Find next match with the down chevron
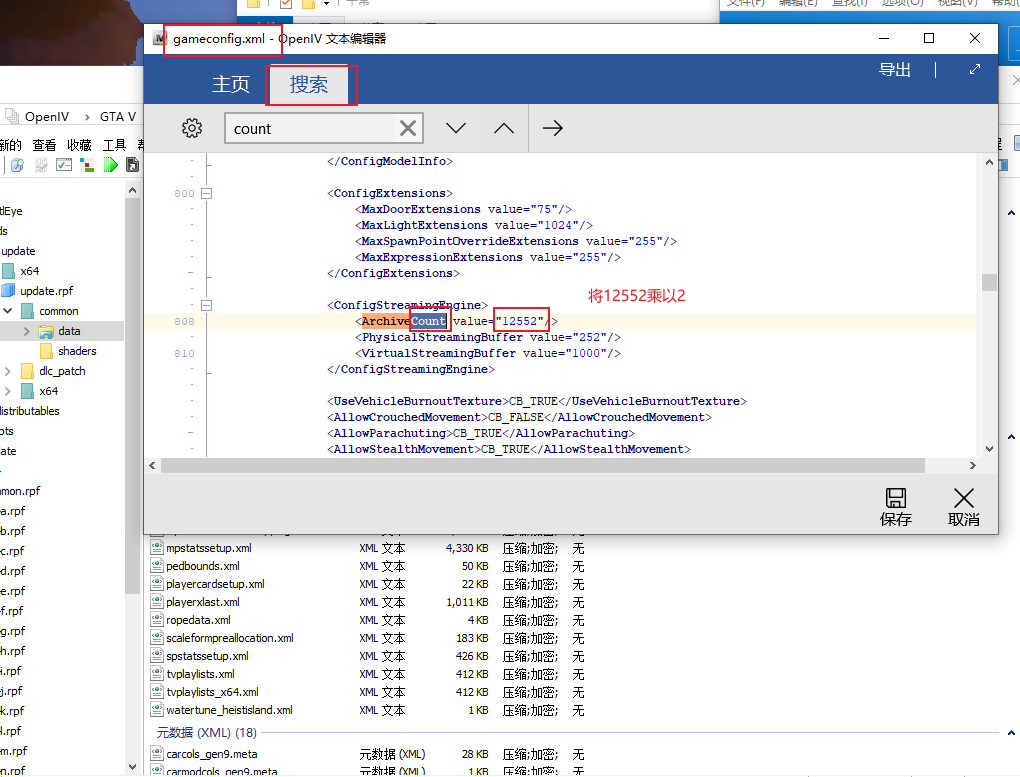 [x=456, y=128]
